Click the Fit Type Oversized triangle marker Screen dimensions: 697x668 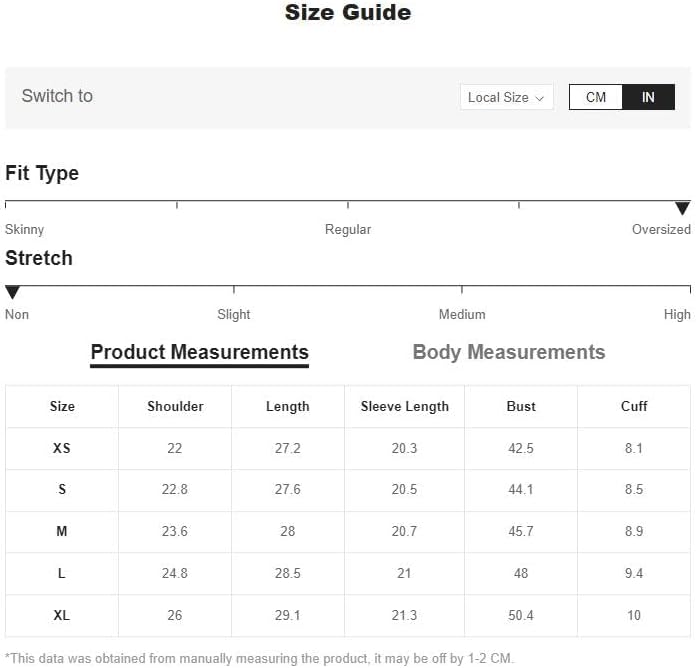(x=682, y=208)
